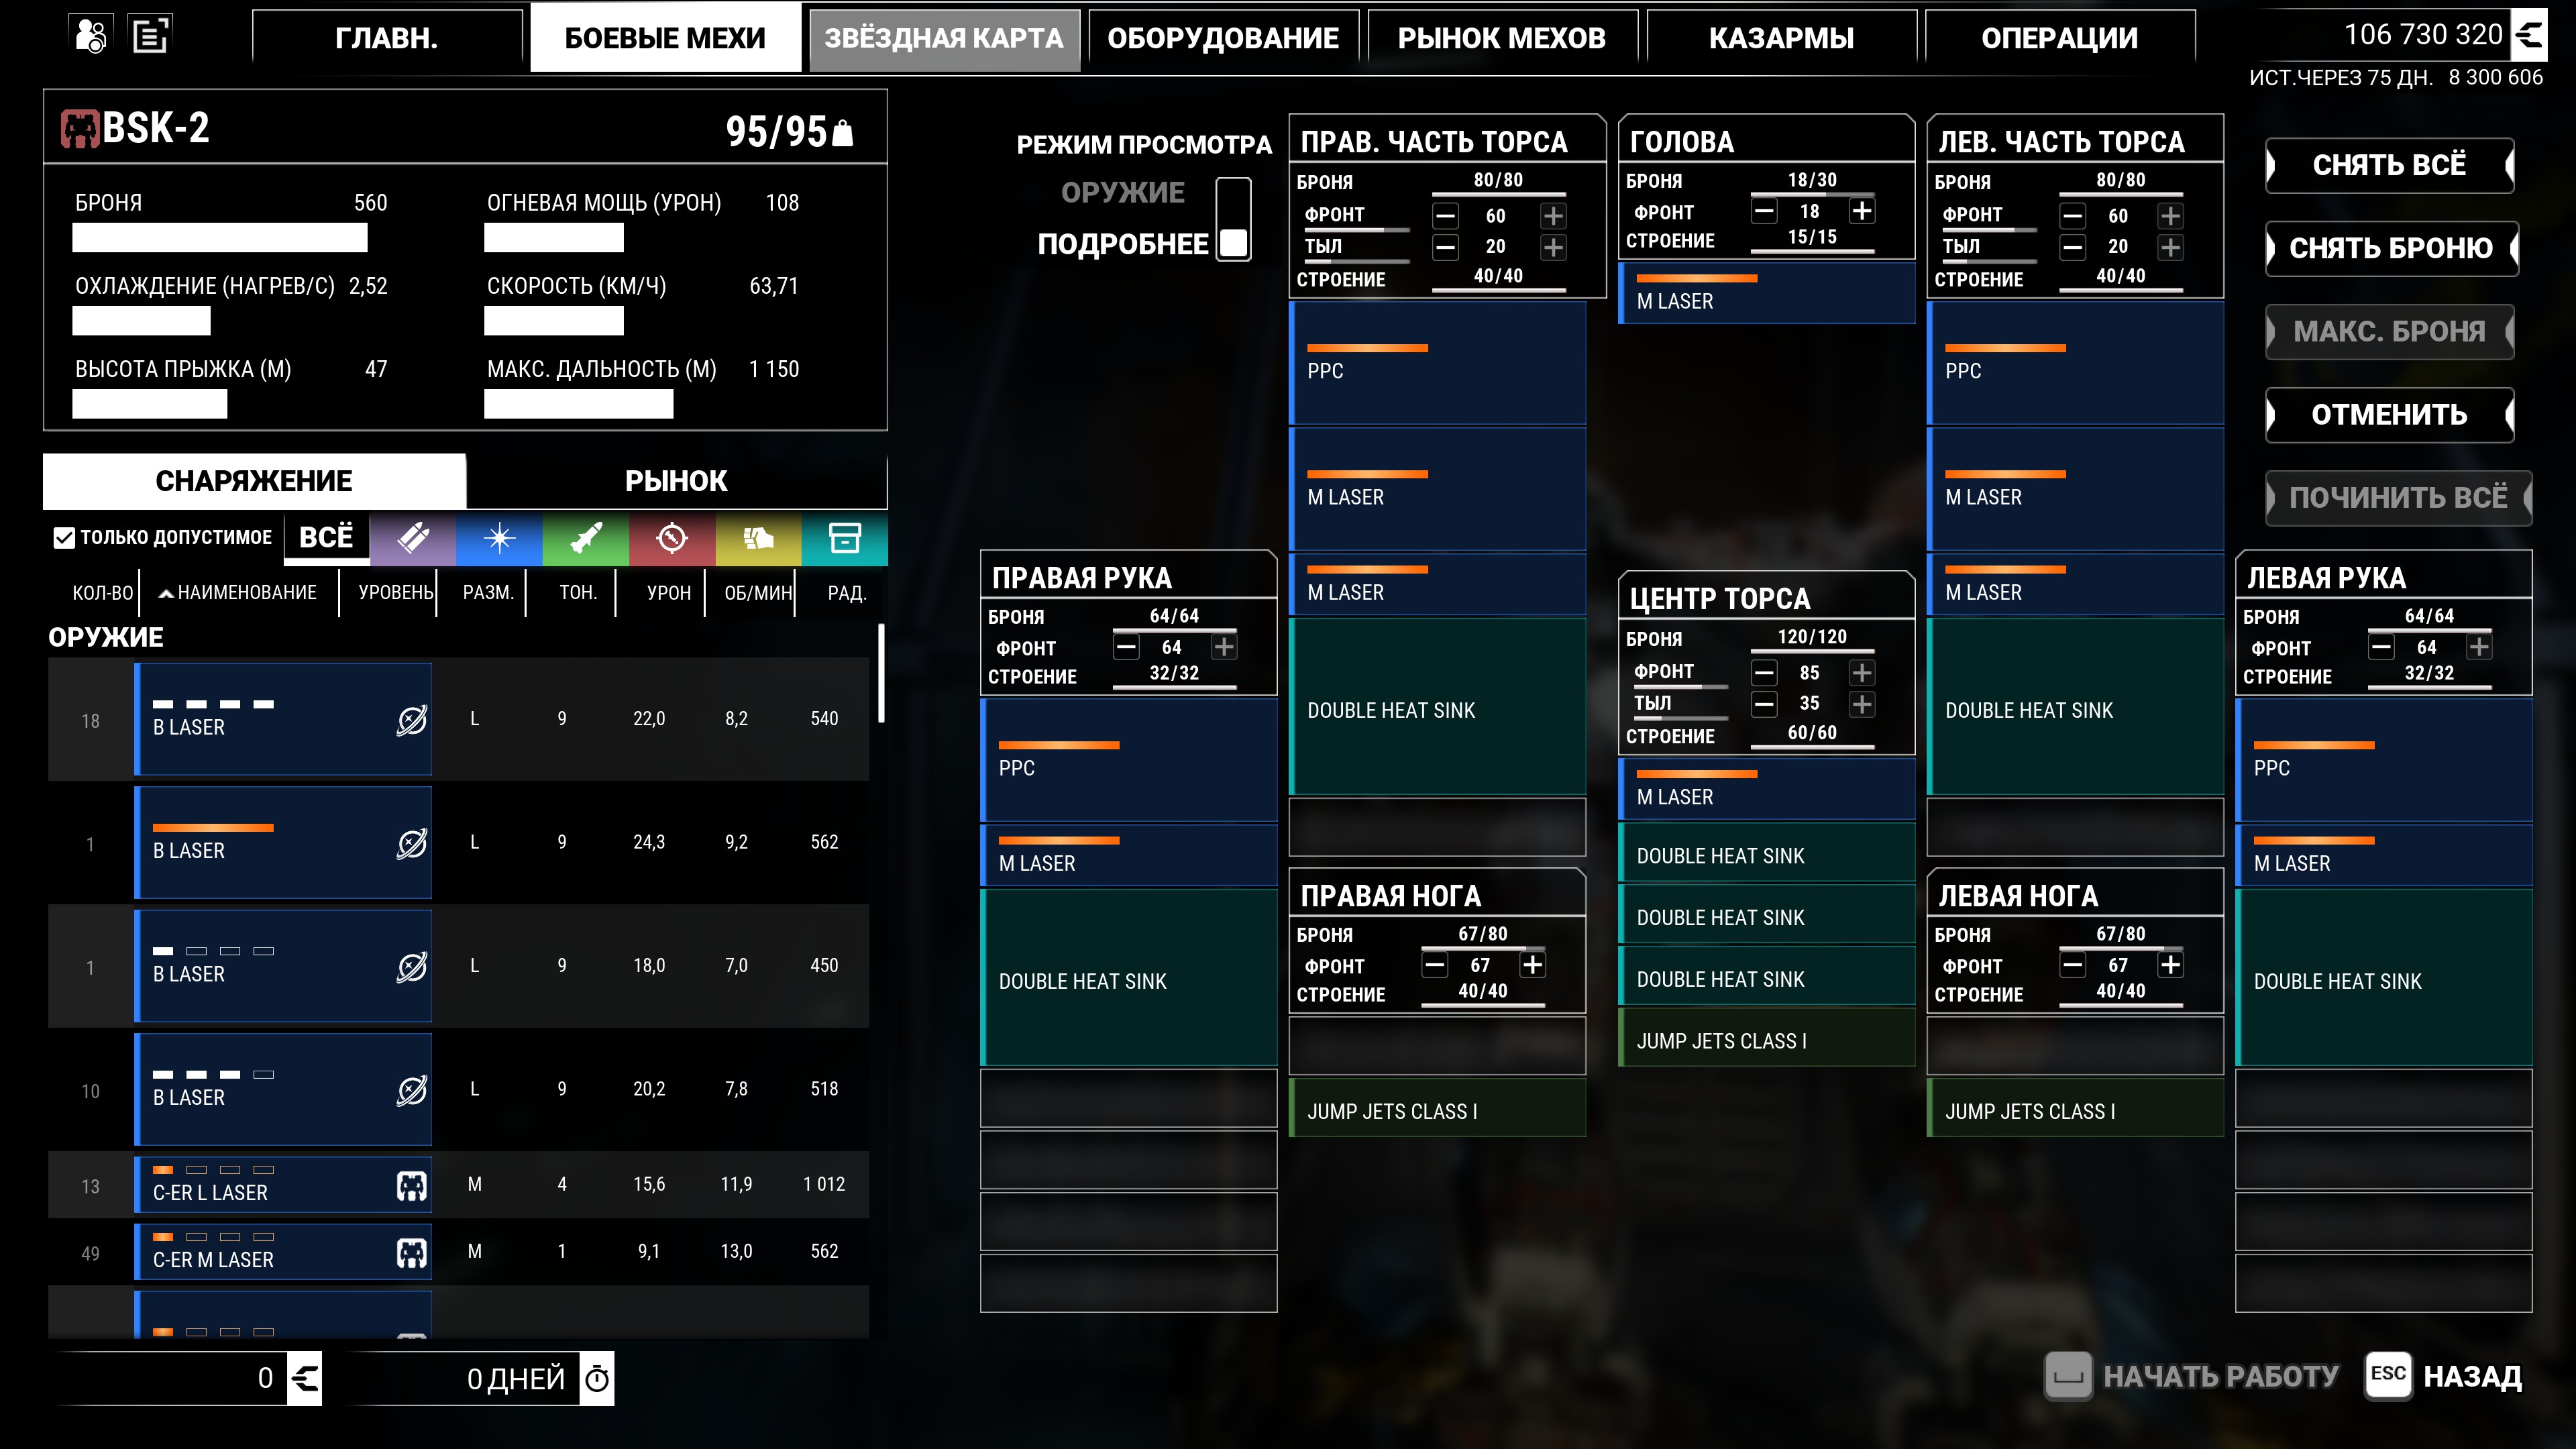Filter equipment by missile weapons icon
The image size is (2576, 1449).
[x=586, y=538]
